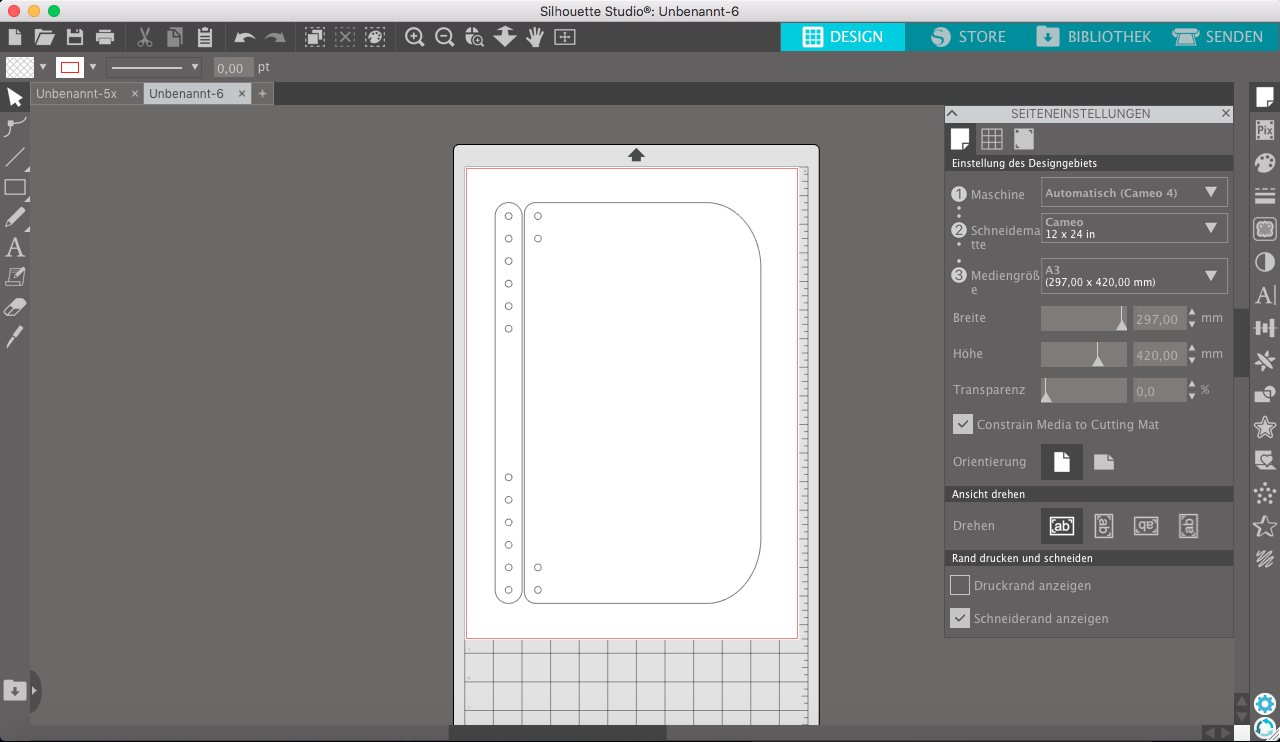Open line color dropdown arrow

pos(93,67)
